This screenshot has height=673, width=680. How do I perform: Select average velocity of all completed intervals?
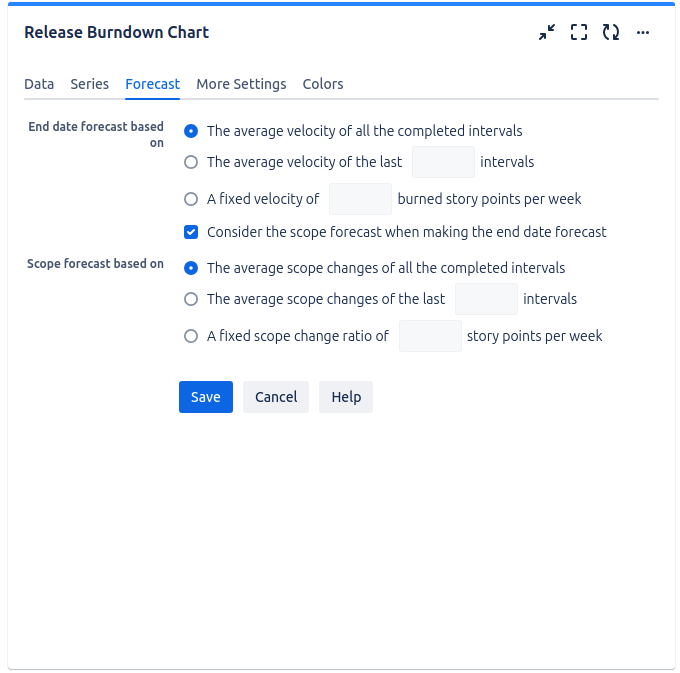click(191, 131)
